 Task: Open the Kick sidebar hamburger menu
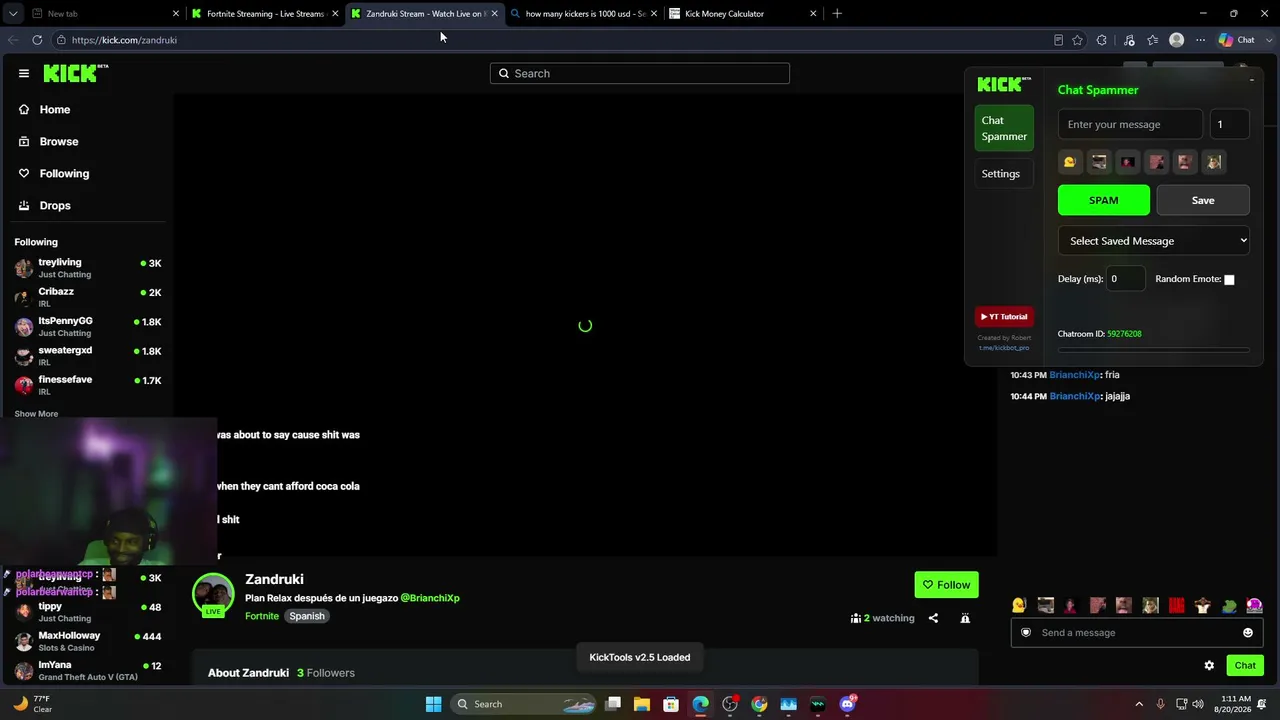click(24, 73)
